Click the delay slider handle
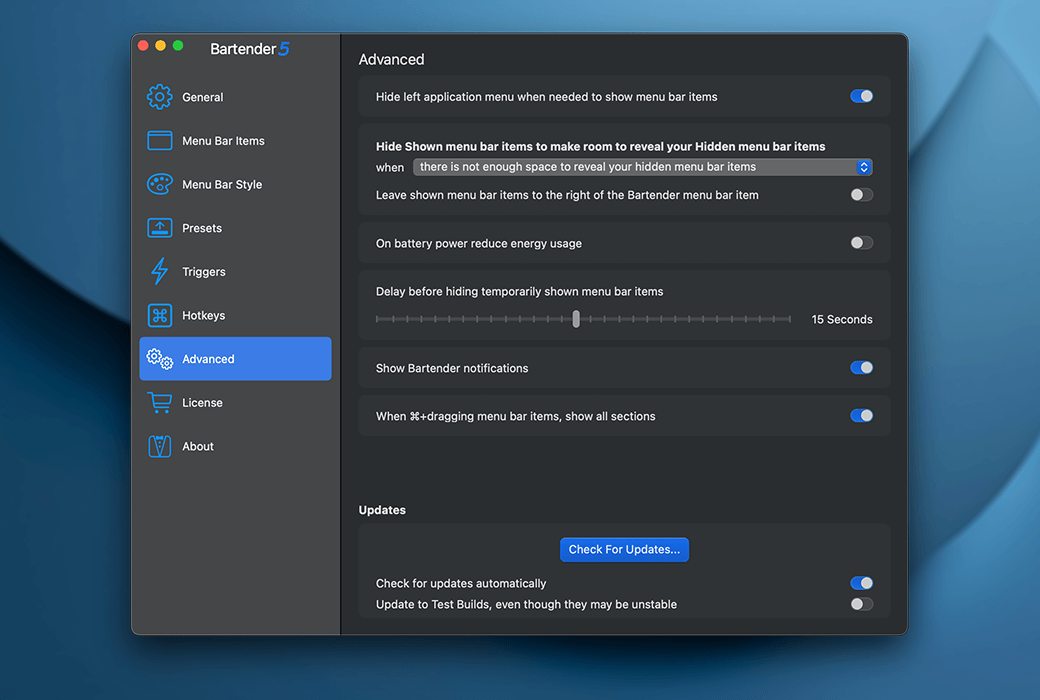The height and width of the screenshot is (700, 1040). 576,319
